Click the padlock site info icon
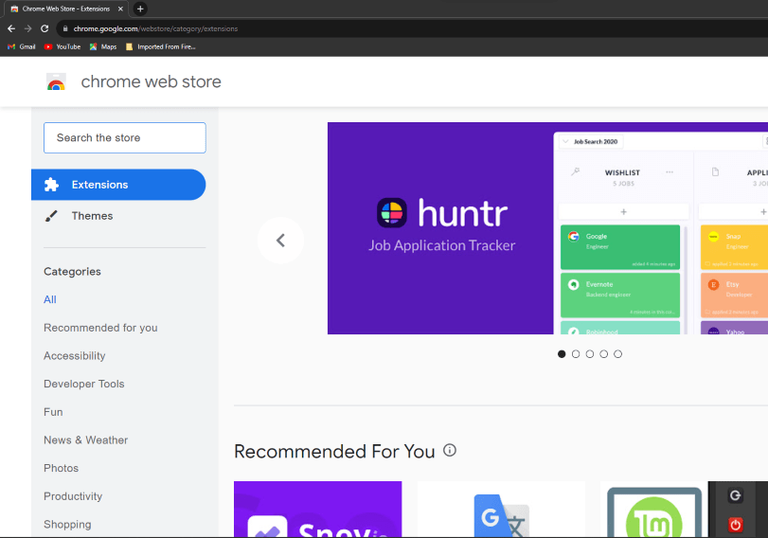Image resolution: width=768 pixels, height=538 pixels. (65, 29)
